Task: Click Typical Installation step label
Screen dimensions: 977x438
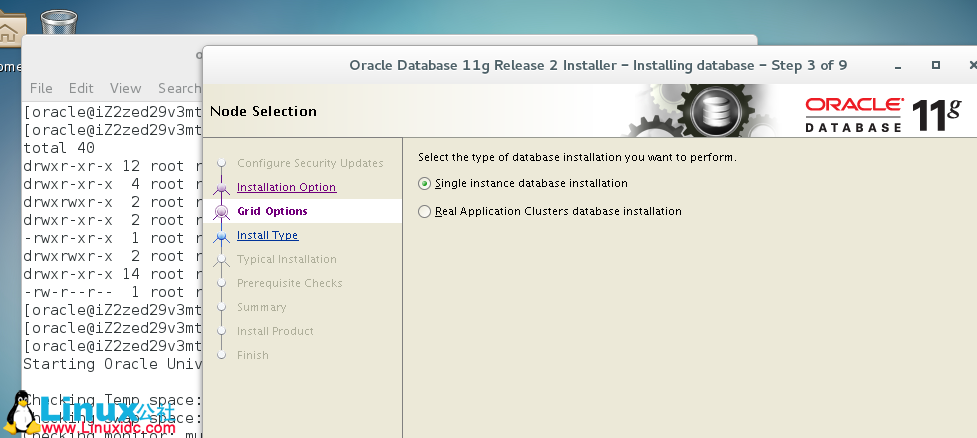Action: tap(287, 259)
